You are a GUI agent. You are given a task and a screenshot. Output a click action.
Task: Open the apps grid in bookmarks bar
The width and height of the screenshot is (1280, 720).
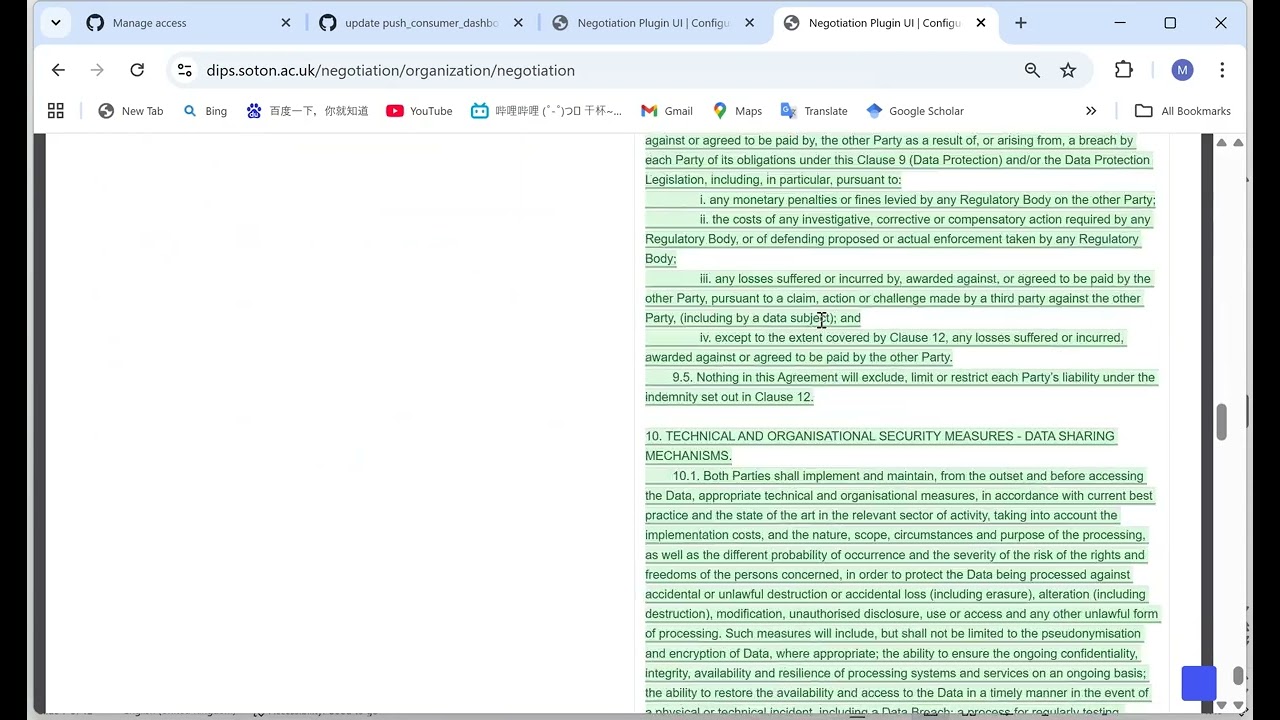tap(56, 111)
